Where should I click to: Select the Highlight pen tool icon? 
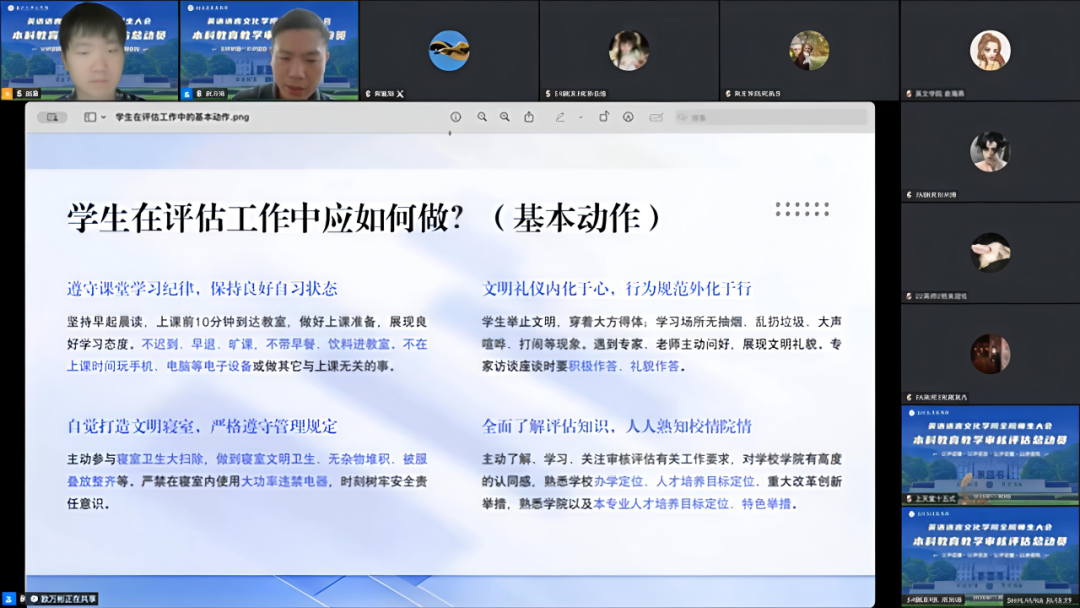[x=560, y=117]
